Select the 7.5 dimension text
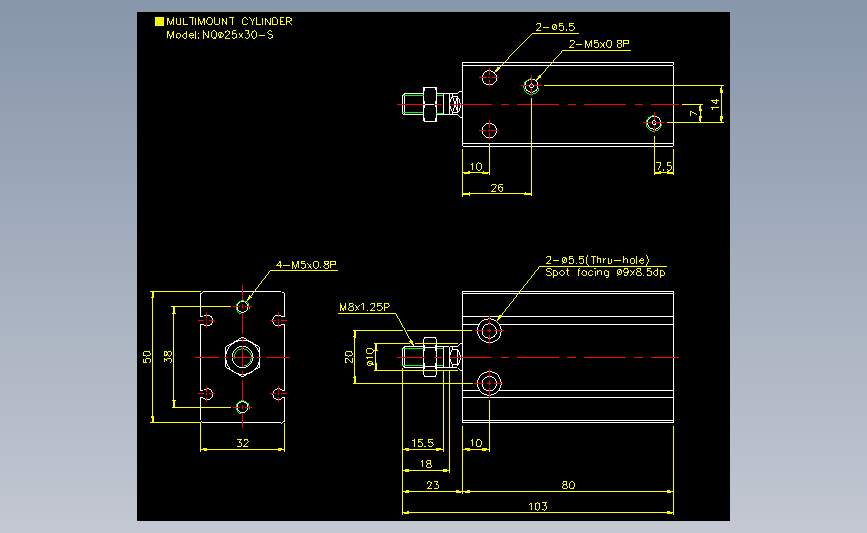 click(x=664, y=166)
